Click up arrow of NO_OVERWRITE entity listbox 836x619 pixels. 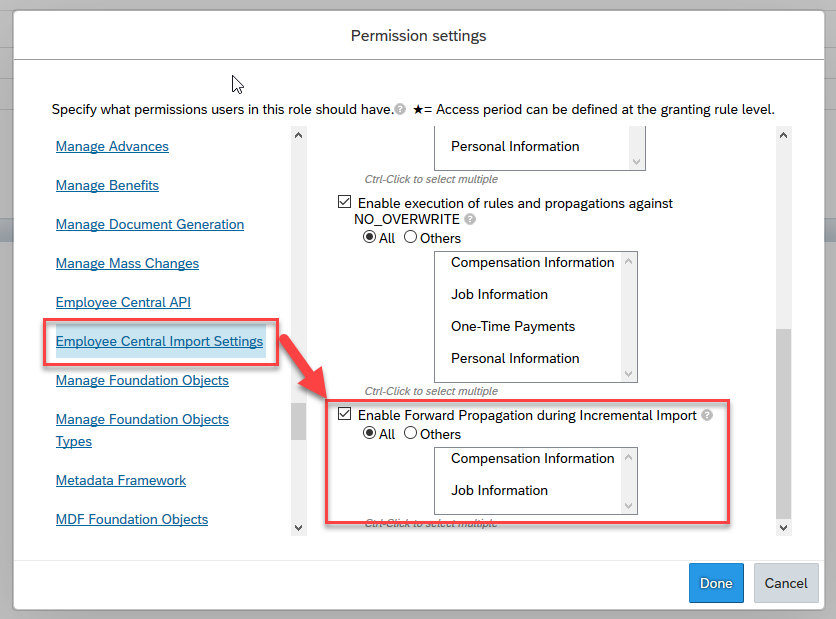click(x=629, y=261)
